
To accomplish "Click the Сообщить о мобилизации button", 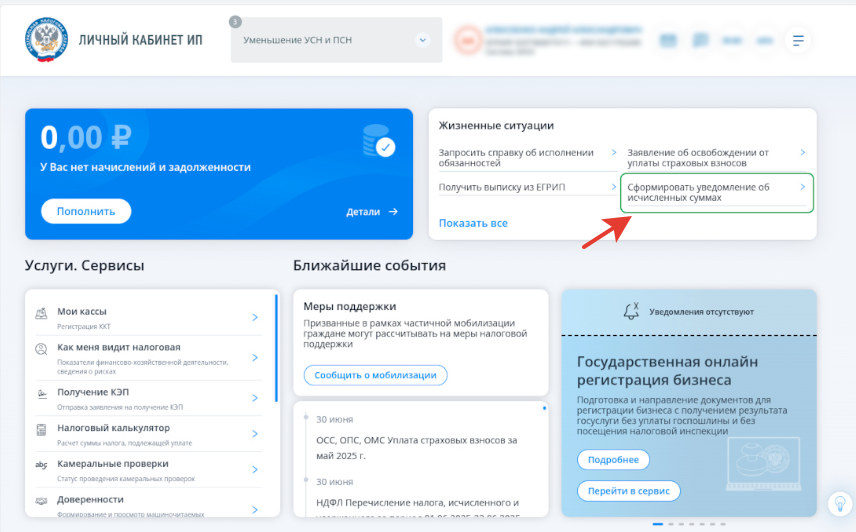I will pyautogui.click(x=376, y=375).
